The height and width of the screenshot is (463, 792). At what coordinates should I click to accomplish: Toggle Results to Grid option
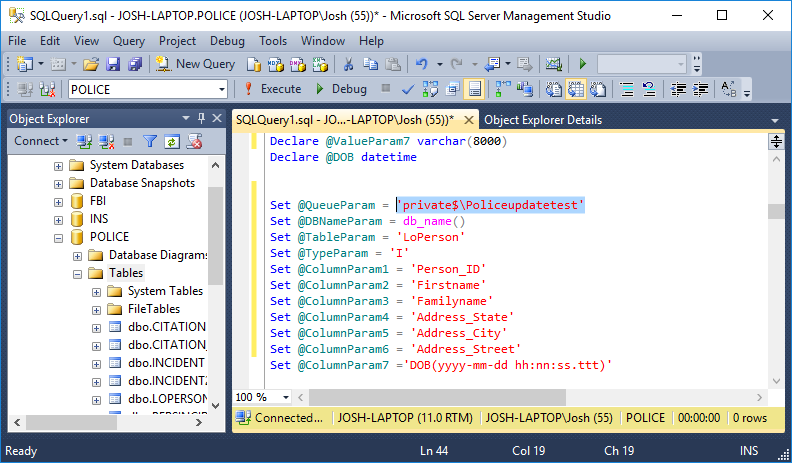[577, 89]
